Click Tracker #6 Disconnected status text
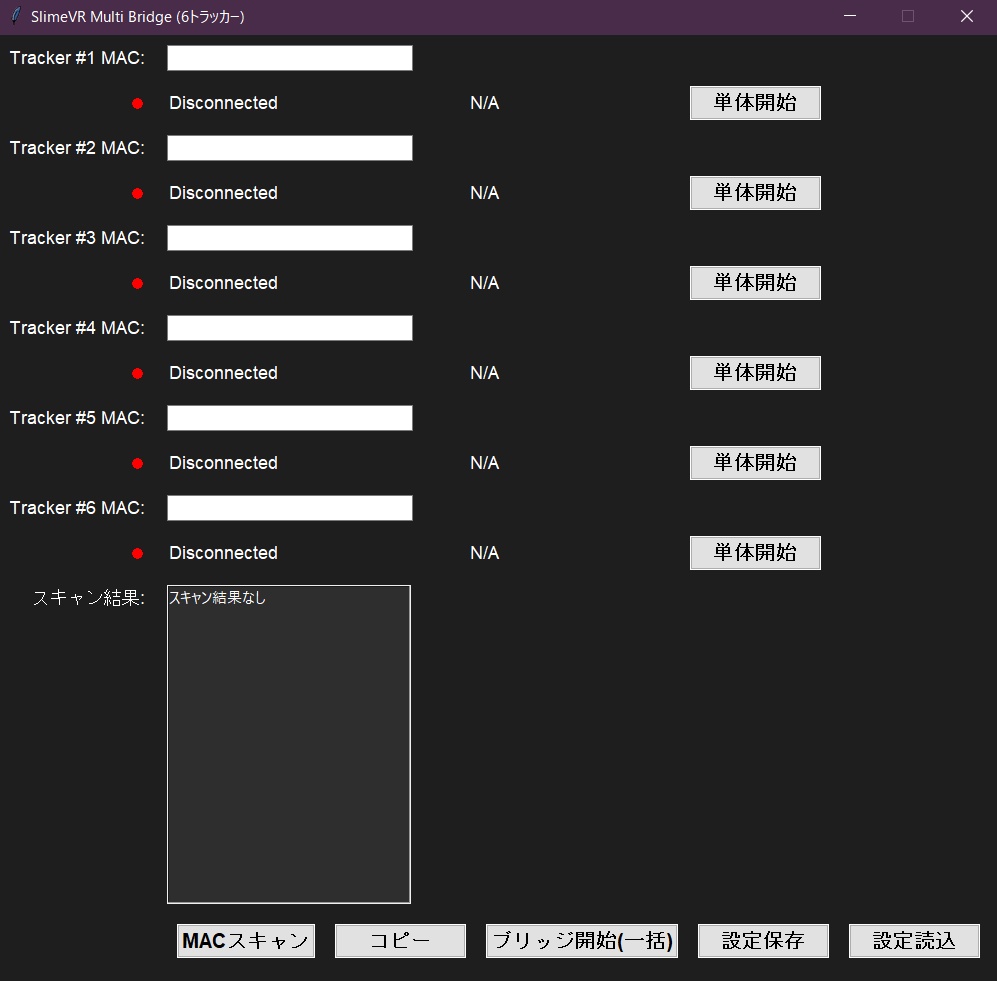Screen dimensions: 997x981 (223, 553)
